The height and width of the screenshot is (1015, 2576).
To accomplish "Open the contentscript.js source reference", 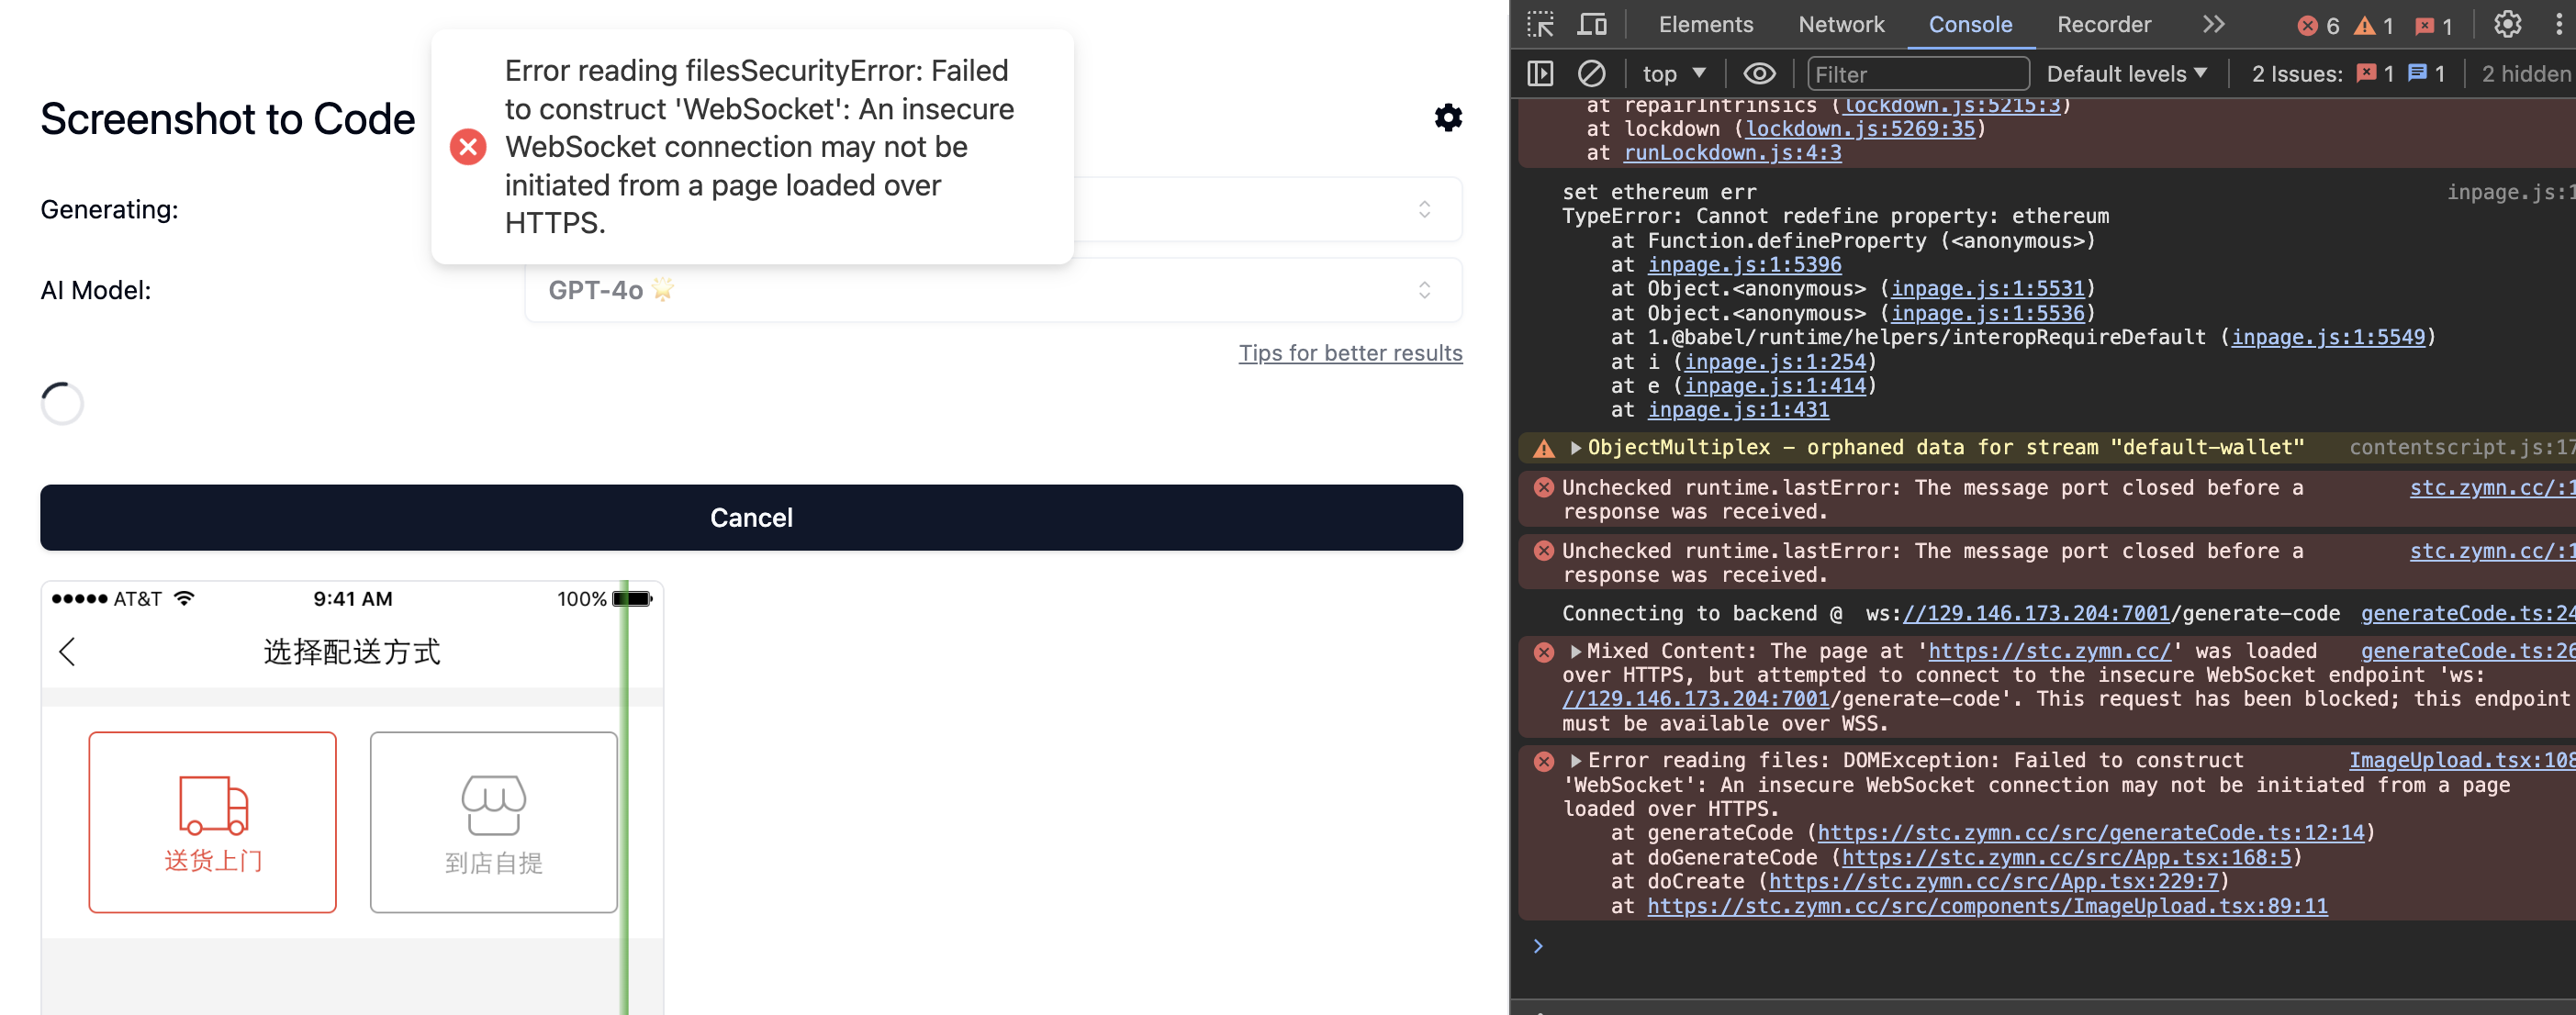I will point(2461,448).
